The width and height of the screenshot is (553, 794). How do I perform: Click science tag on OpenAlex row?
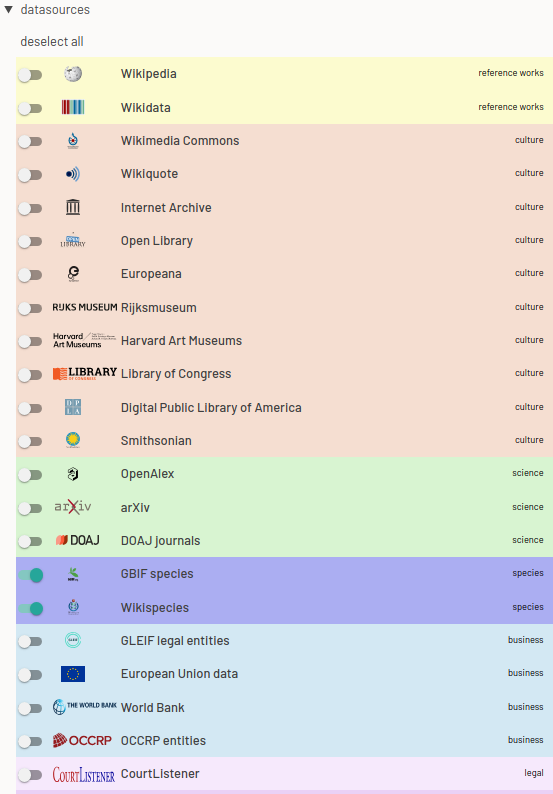(528, 473)
